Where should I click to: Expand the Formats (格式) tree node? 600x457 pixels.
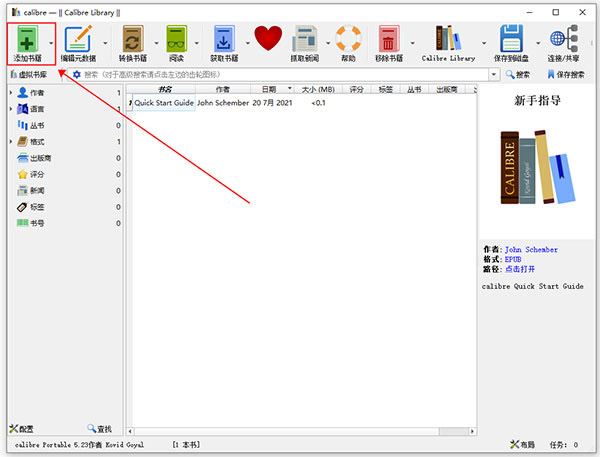[x=11, y=141]
